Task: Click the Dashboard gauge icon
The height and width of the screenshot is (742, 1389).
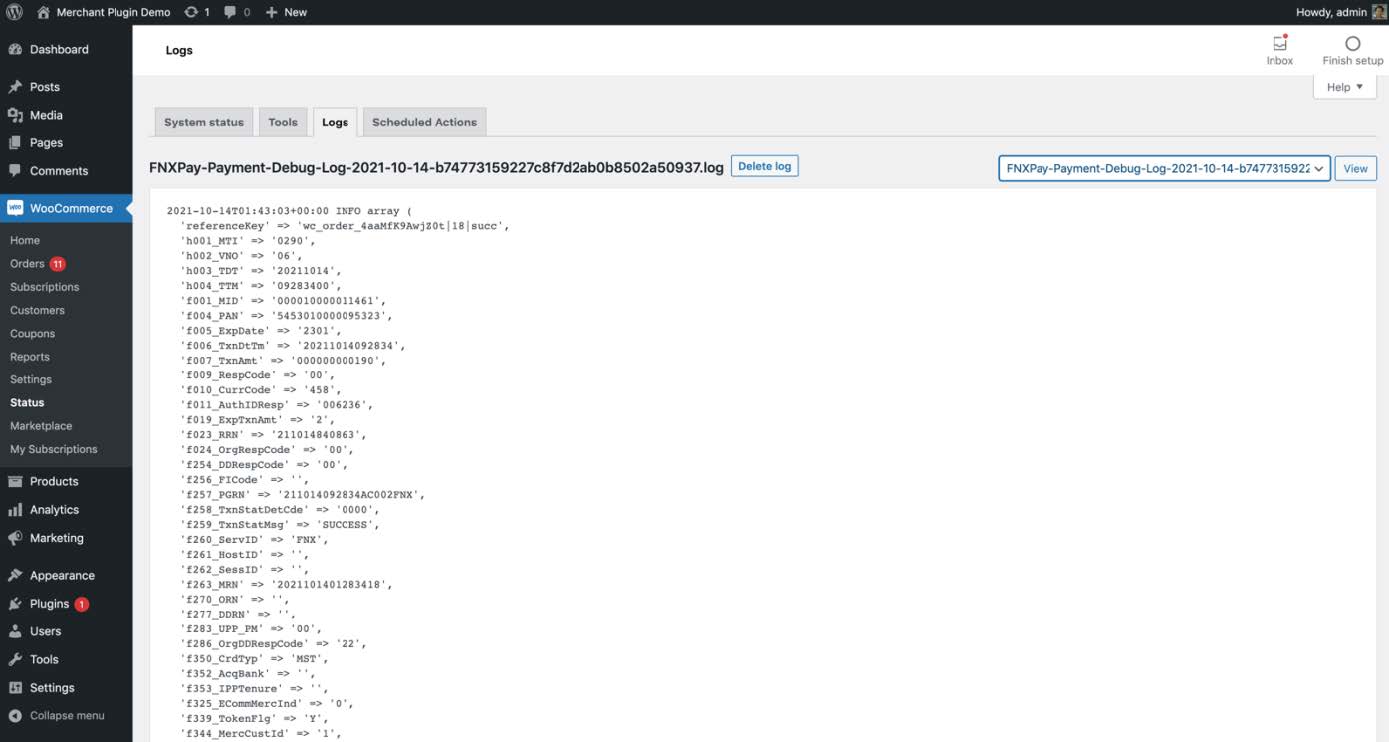Action: tap(15, 49)
